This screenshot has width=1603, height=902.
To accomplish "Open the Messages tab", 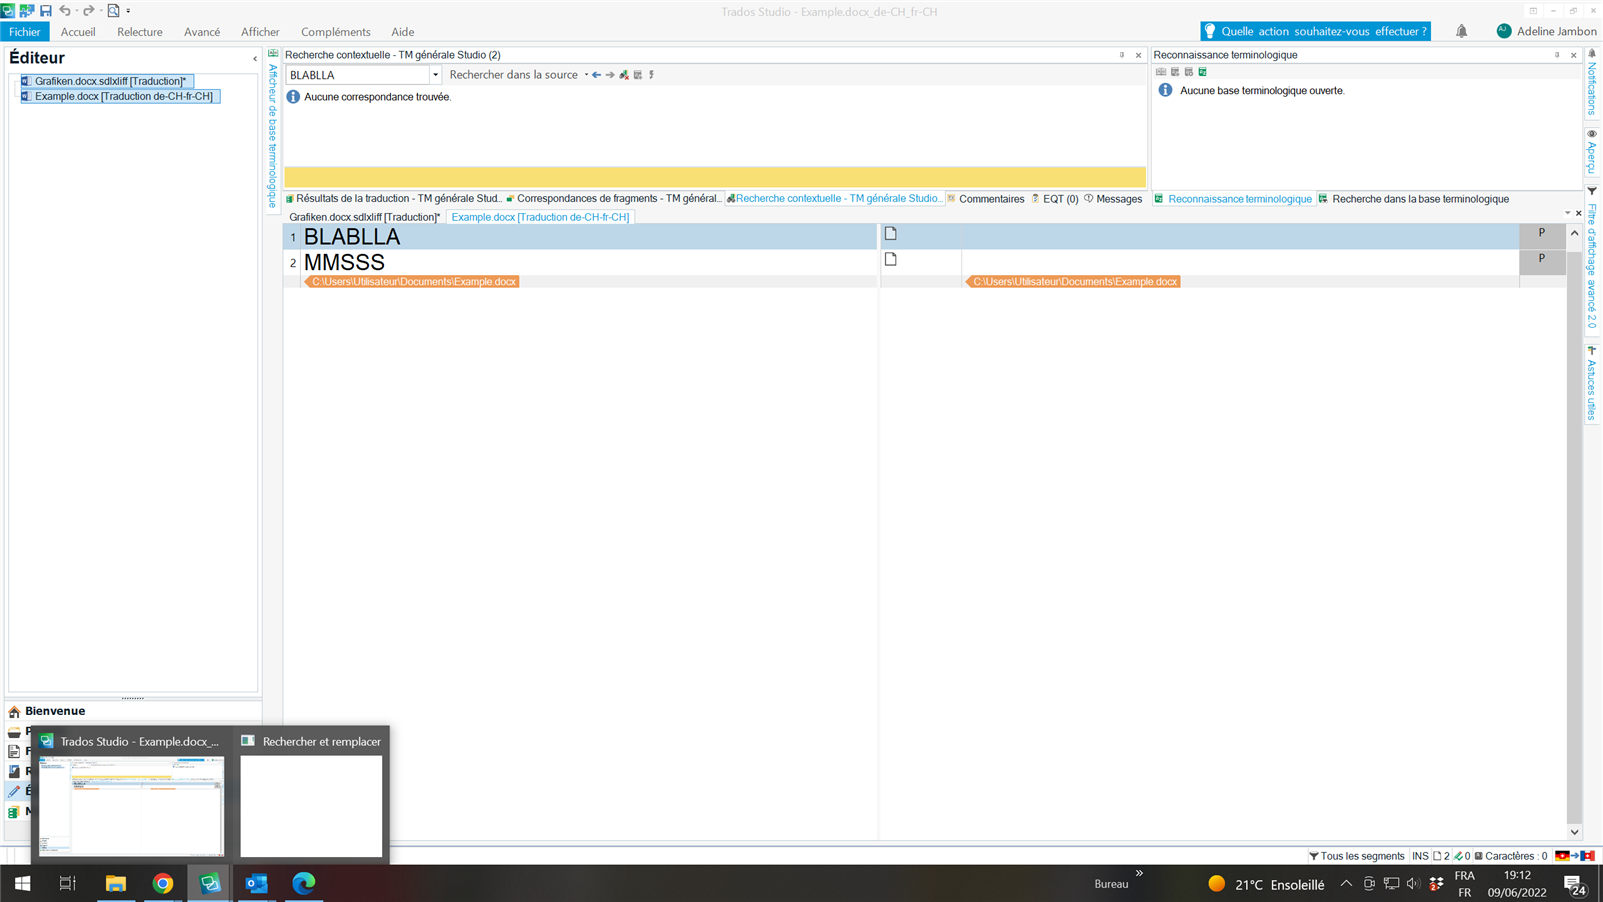I will pyautogui.click(x=1113, y=199).
